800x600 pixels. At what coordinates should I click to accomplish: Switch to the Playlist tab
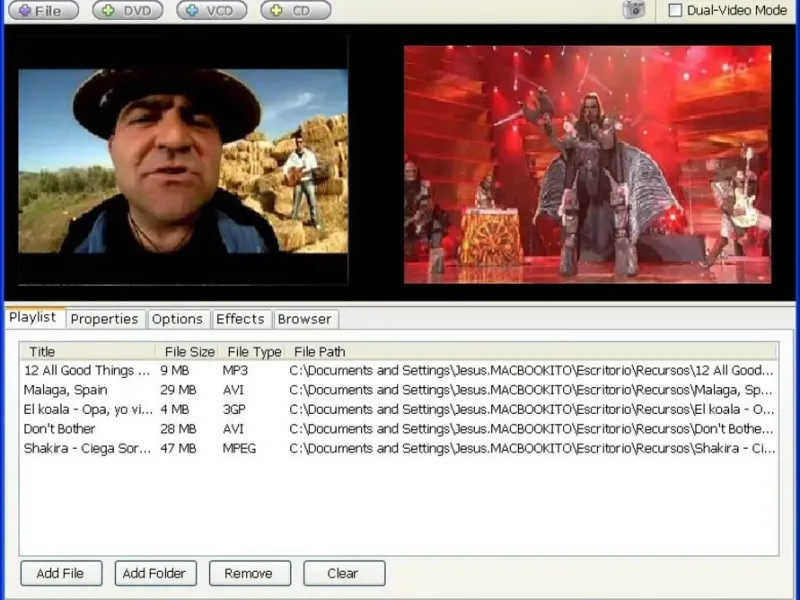33,317
